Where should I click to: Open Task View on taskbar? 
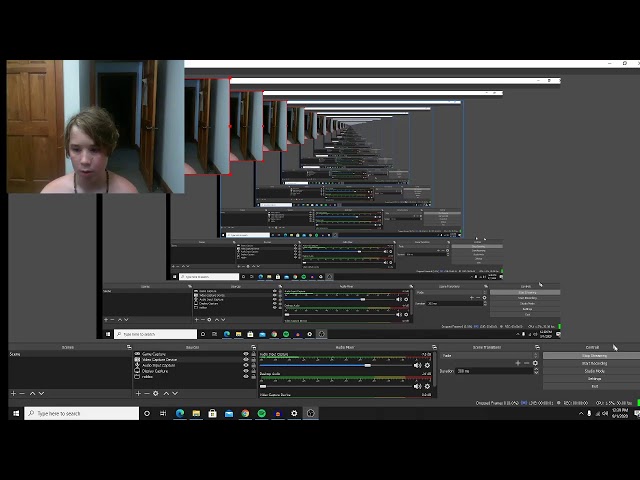[x=163, y=413]
